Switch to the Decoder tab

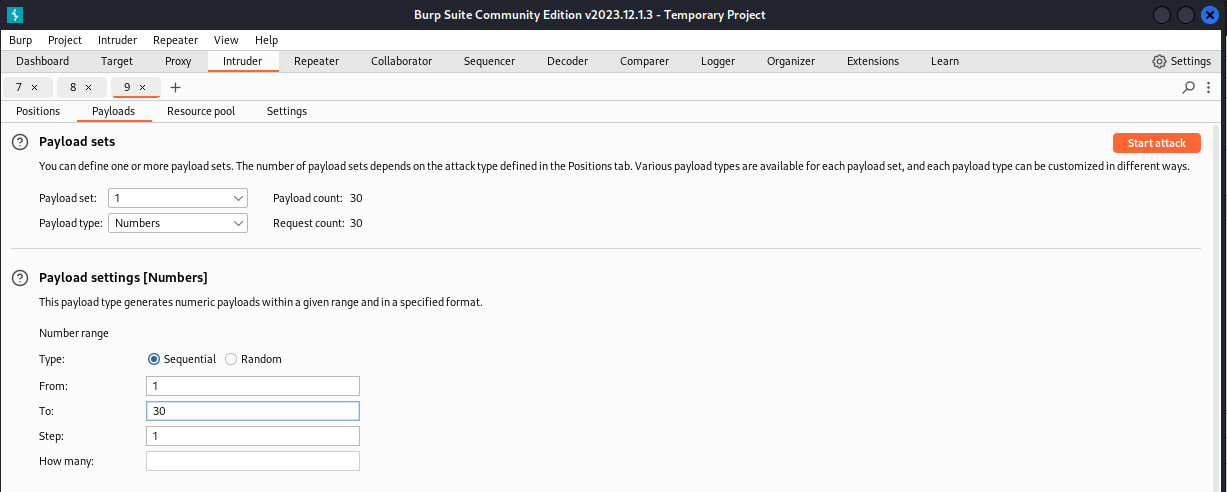pyautogui.click(x=567, y=61)
